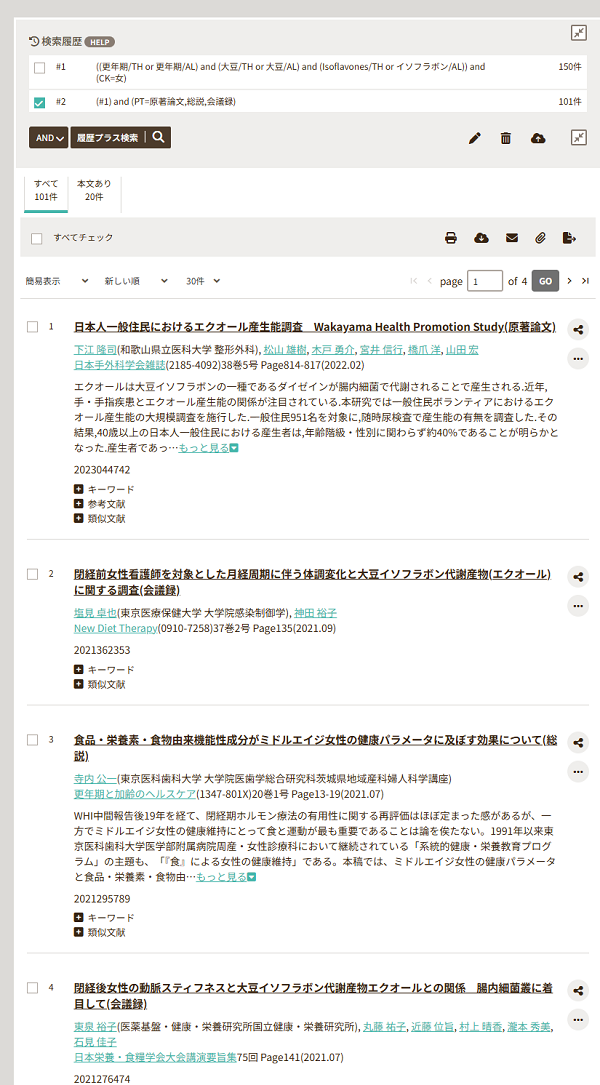Expand 類似文献 under result 1
The height and width of the screenshot is (1085, 600).
(x=100, y=518)
